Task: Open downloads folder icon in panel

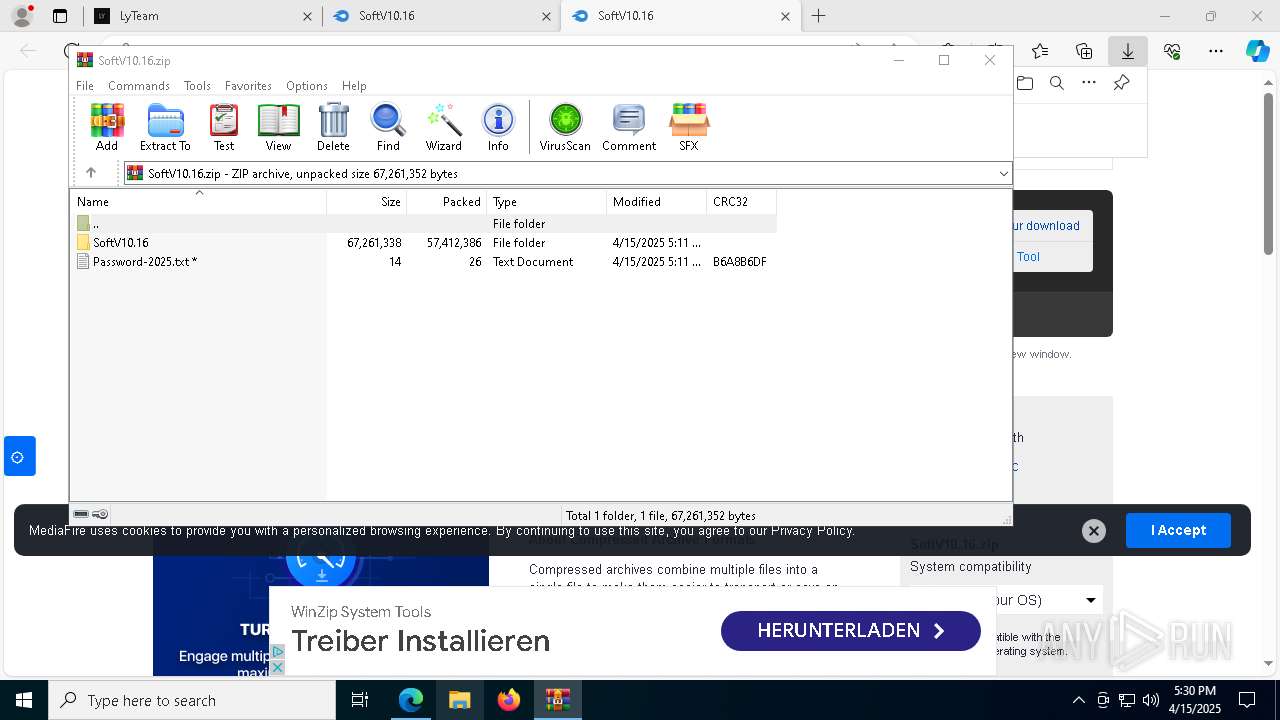Action: point(1025,83)
